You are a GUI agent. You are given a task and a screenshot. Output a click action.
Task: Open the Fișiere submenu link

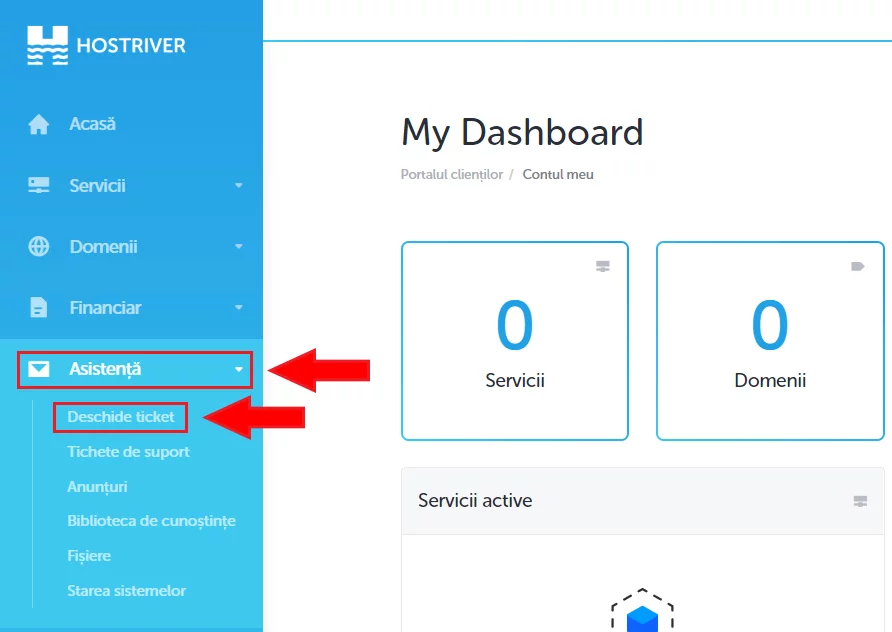(x=89, y=556)
